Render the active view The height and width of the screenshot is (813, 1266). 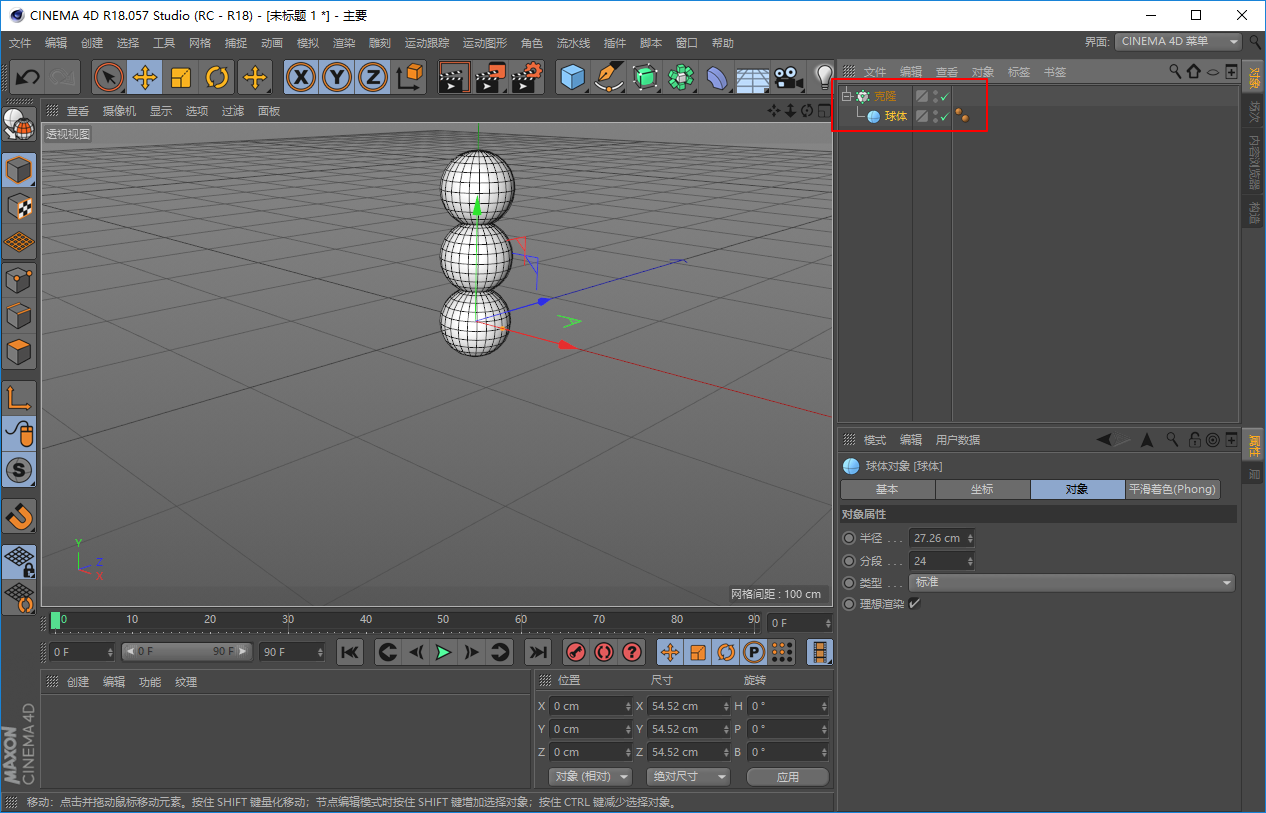point(455,77)
